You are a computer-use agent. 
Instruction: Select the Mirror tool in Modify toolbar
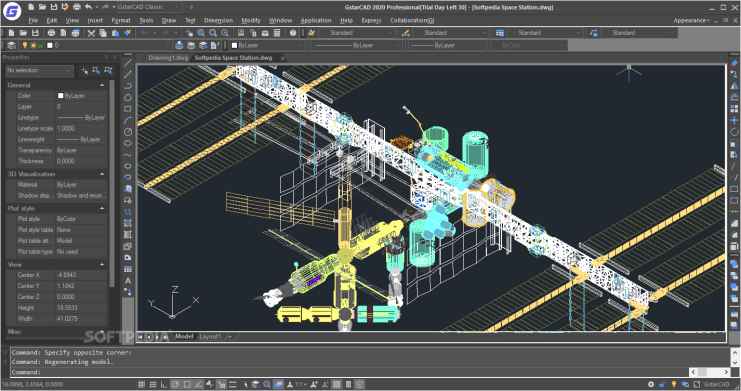click(734, 86)
